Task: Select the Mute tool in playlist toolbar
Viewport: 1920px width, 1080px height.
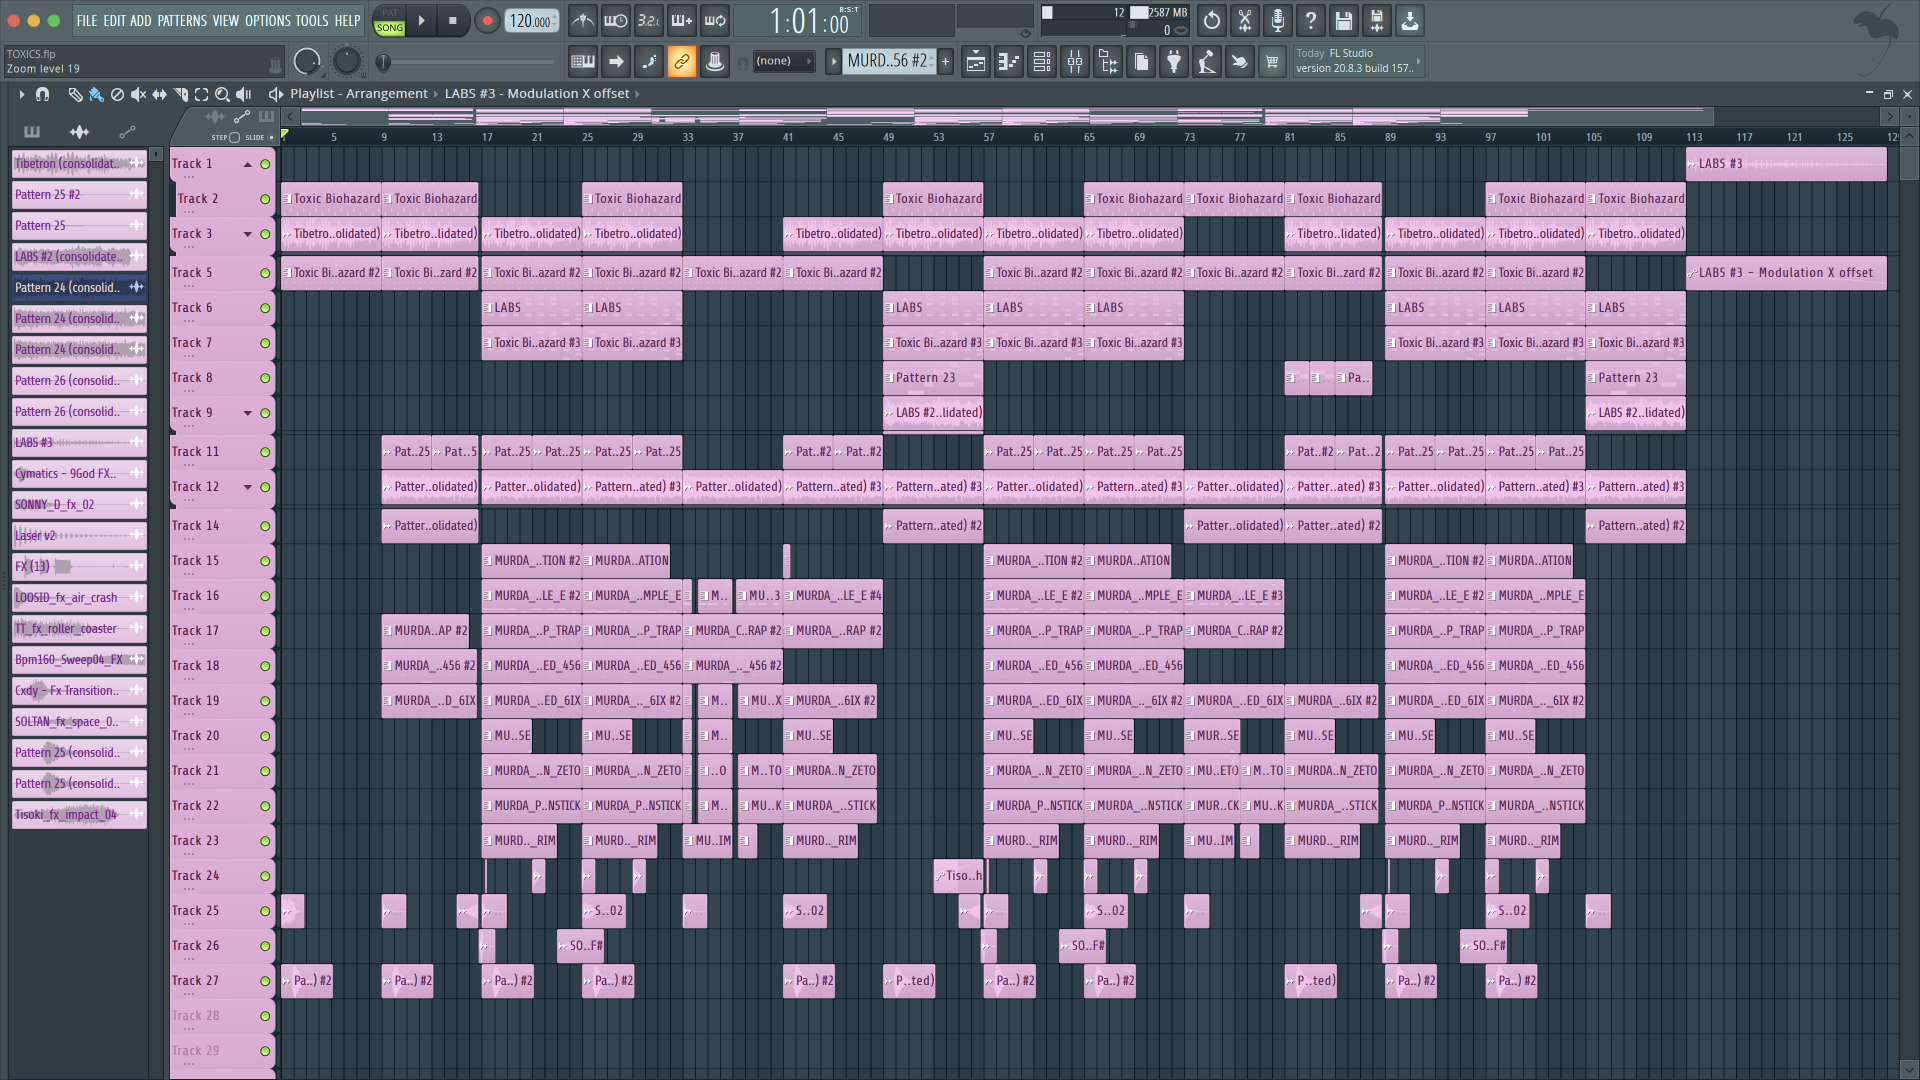Action: (x=138, y=94)
